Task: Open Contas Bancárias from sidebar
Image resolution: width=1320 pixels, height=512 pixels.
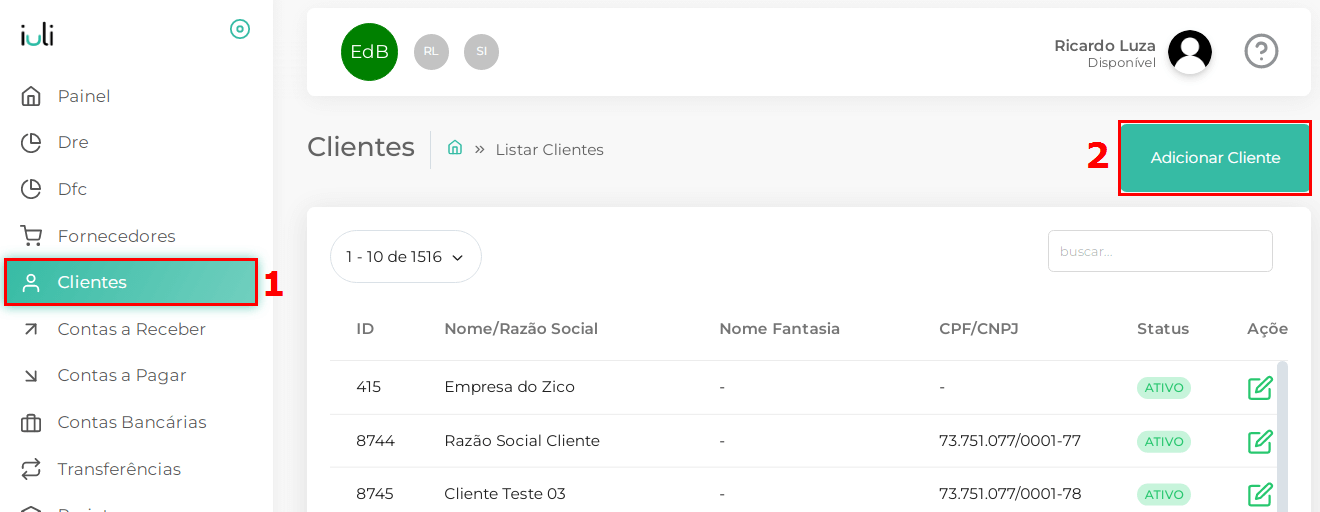Action: click(x=131, y=422)
